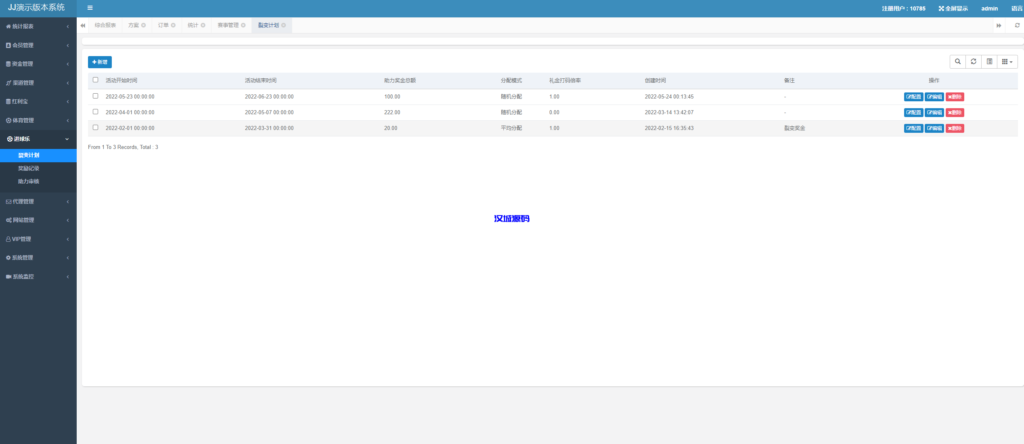Click the table search magnifier icon

(x=958, y=61)
